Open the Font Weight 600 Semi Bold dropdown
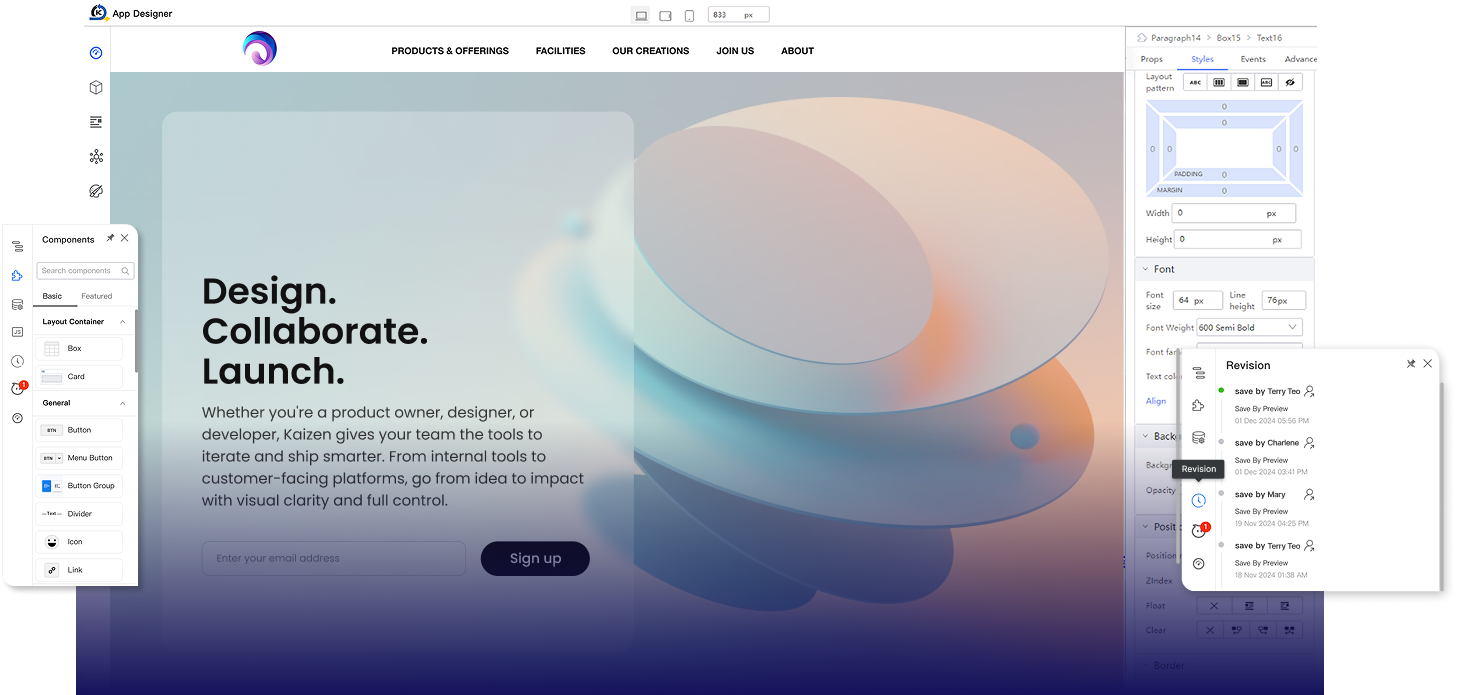 [1249, 327]
